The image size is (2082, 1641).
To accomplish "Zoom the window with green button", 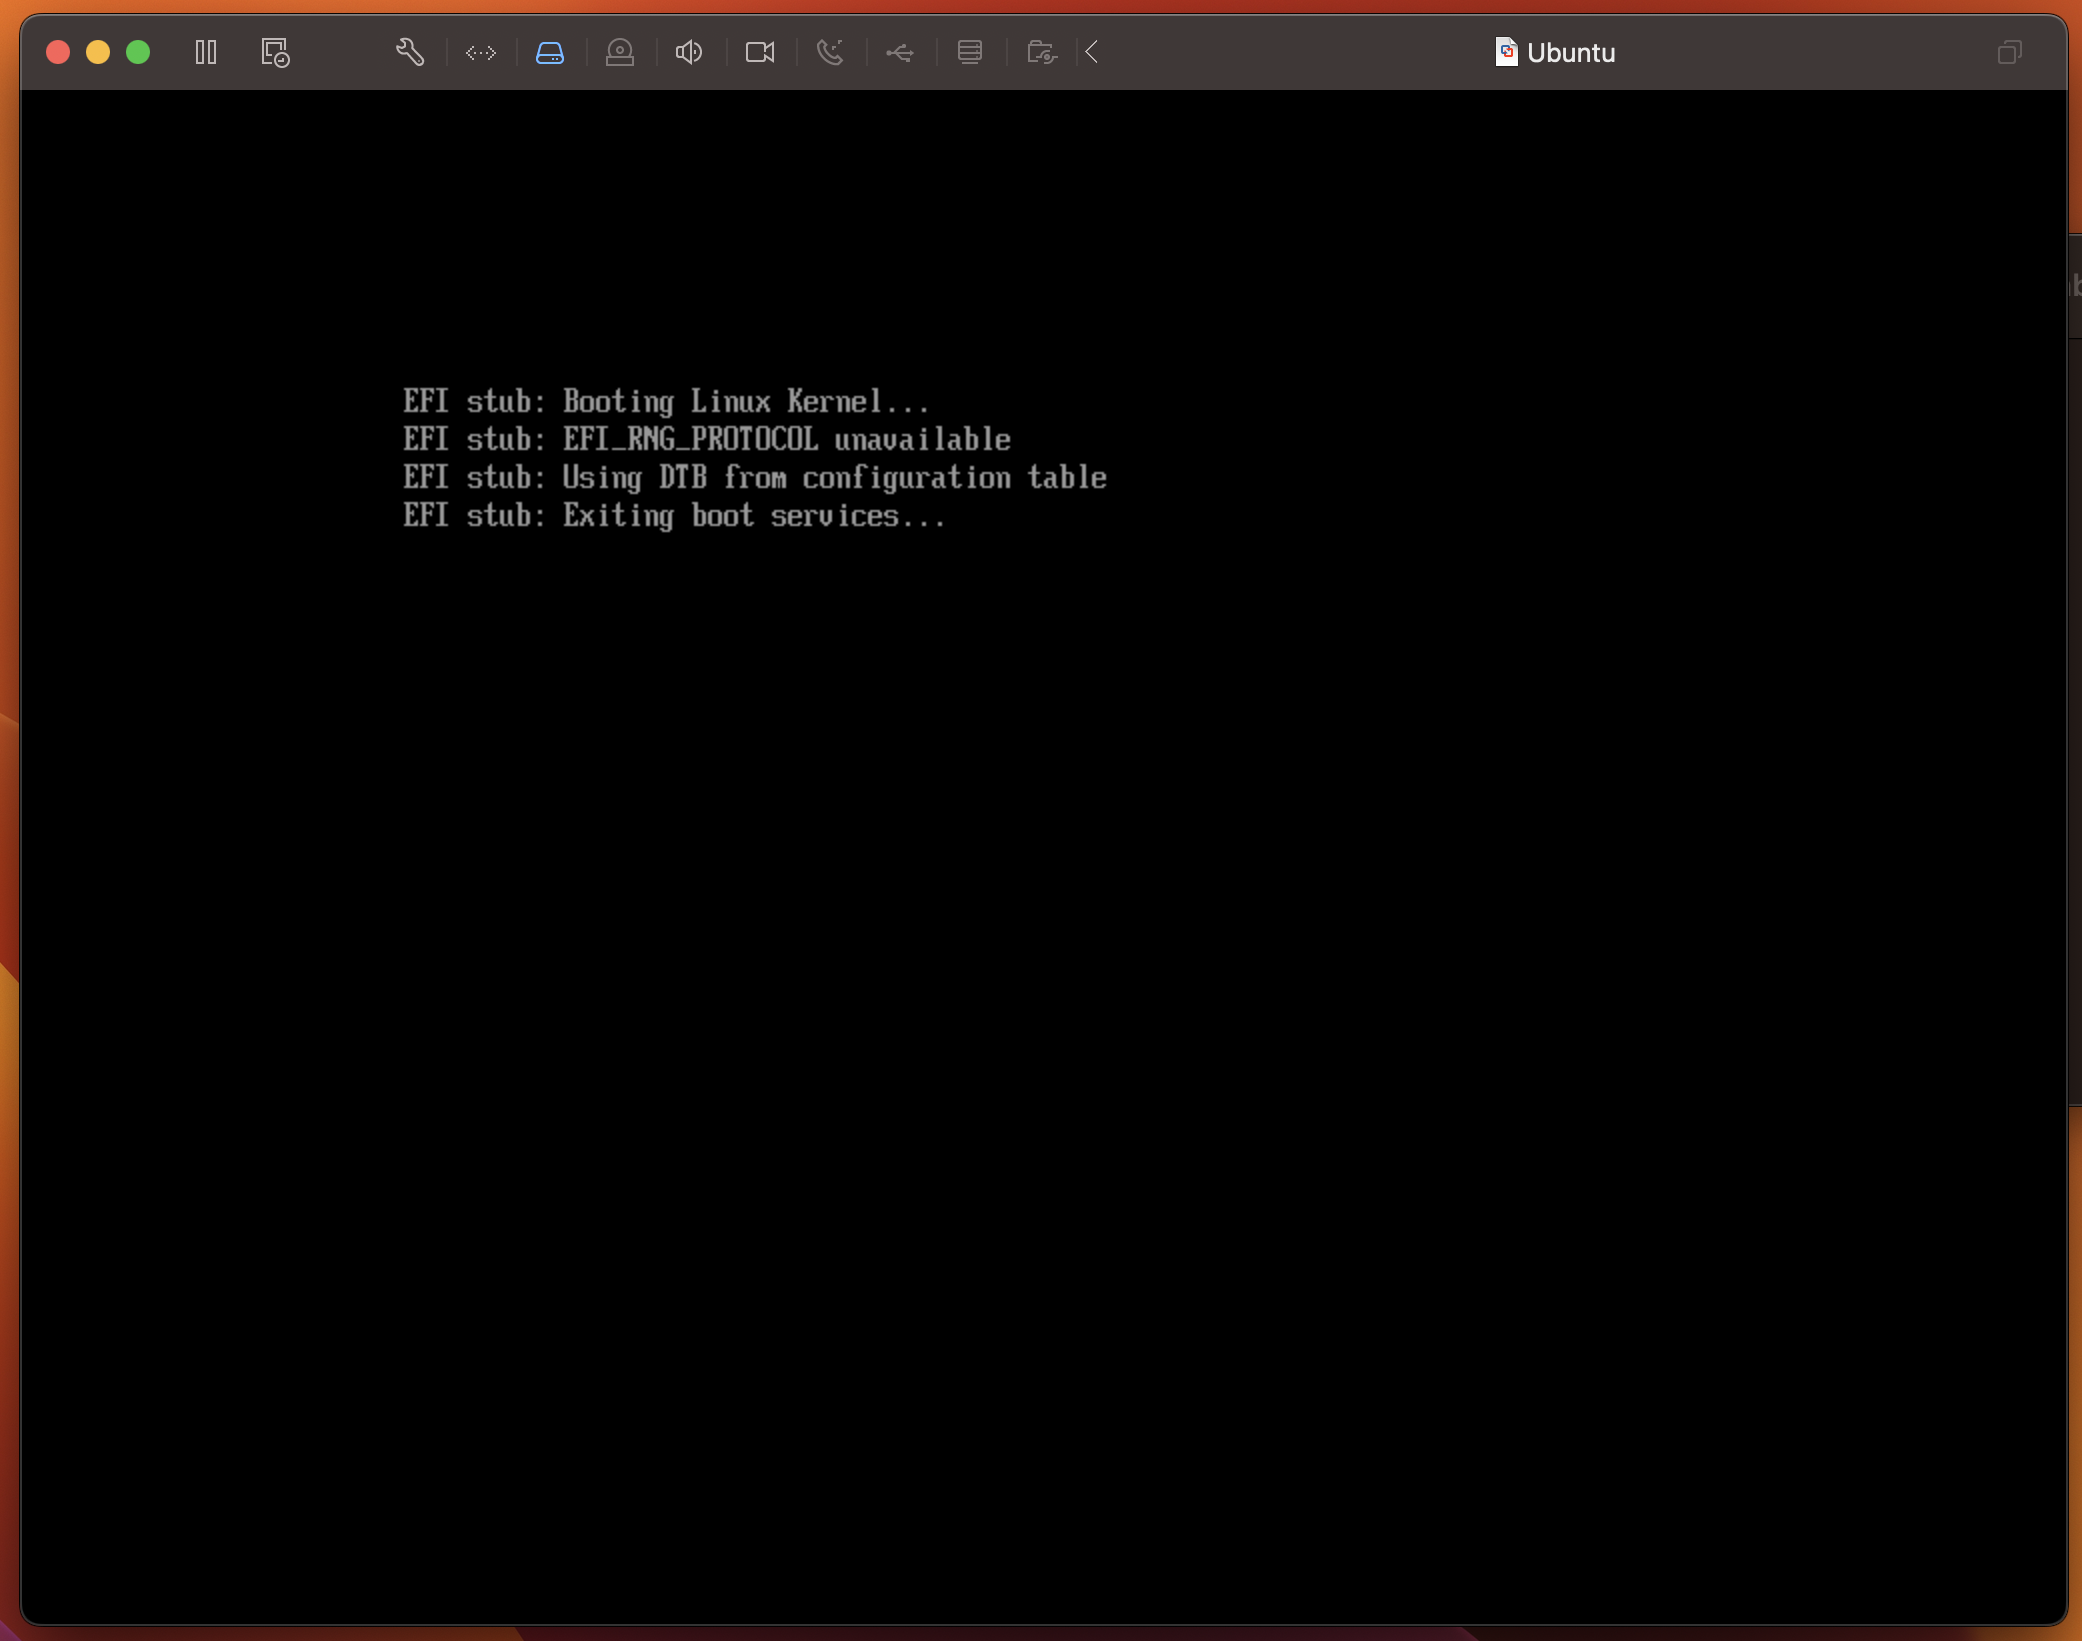I will click(138, 52).
